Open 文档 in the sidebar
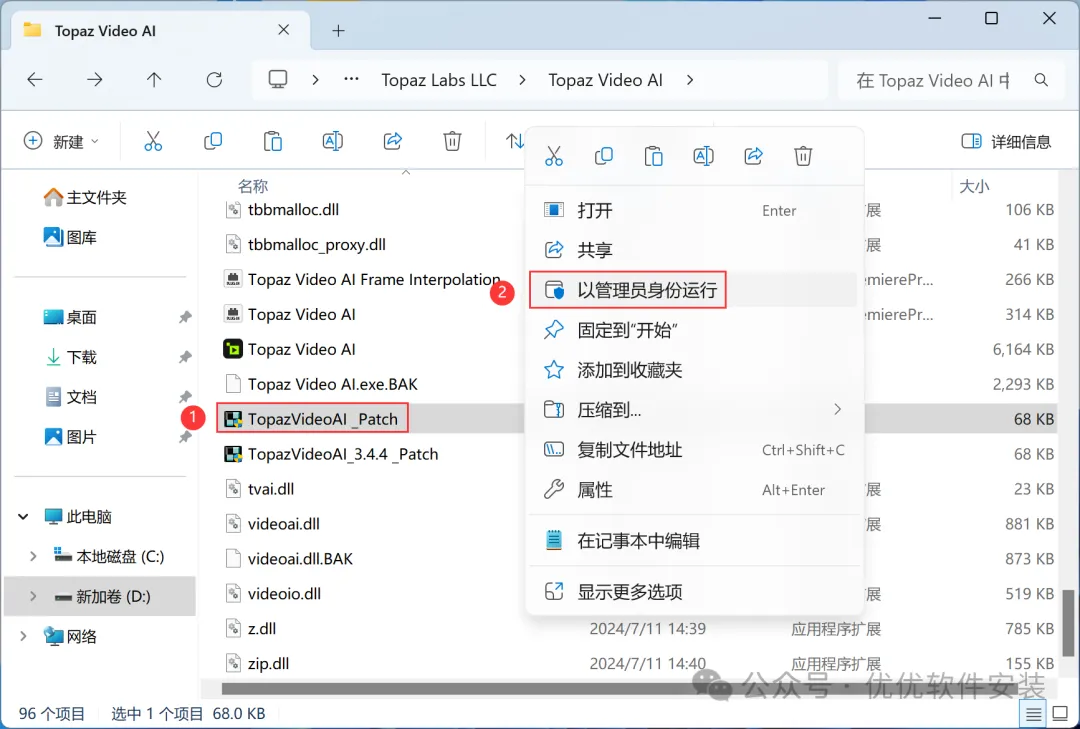 coord(70,397)
